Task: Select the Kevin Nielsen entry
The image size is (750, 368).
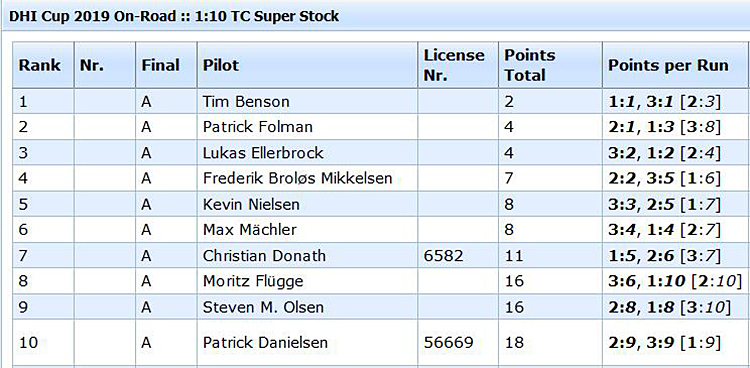Action: click(251, 204)
